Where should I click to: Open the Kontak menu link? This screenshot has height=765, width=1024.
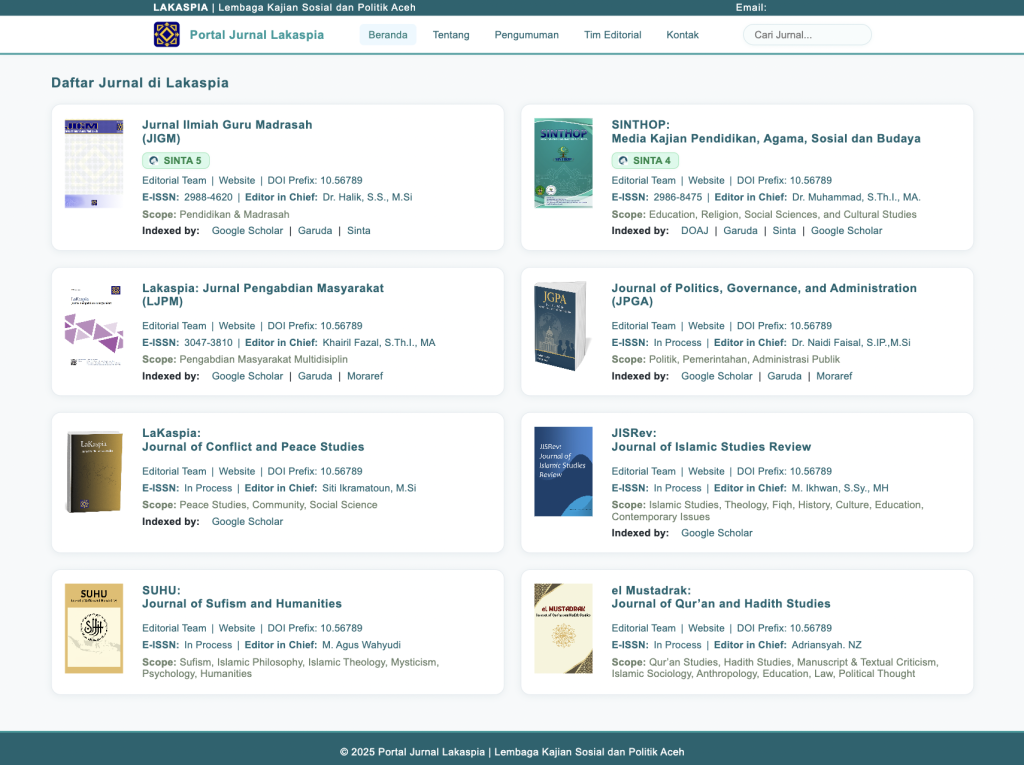[682, 35]
